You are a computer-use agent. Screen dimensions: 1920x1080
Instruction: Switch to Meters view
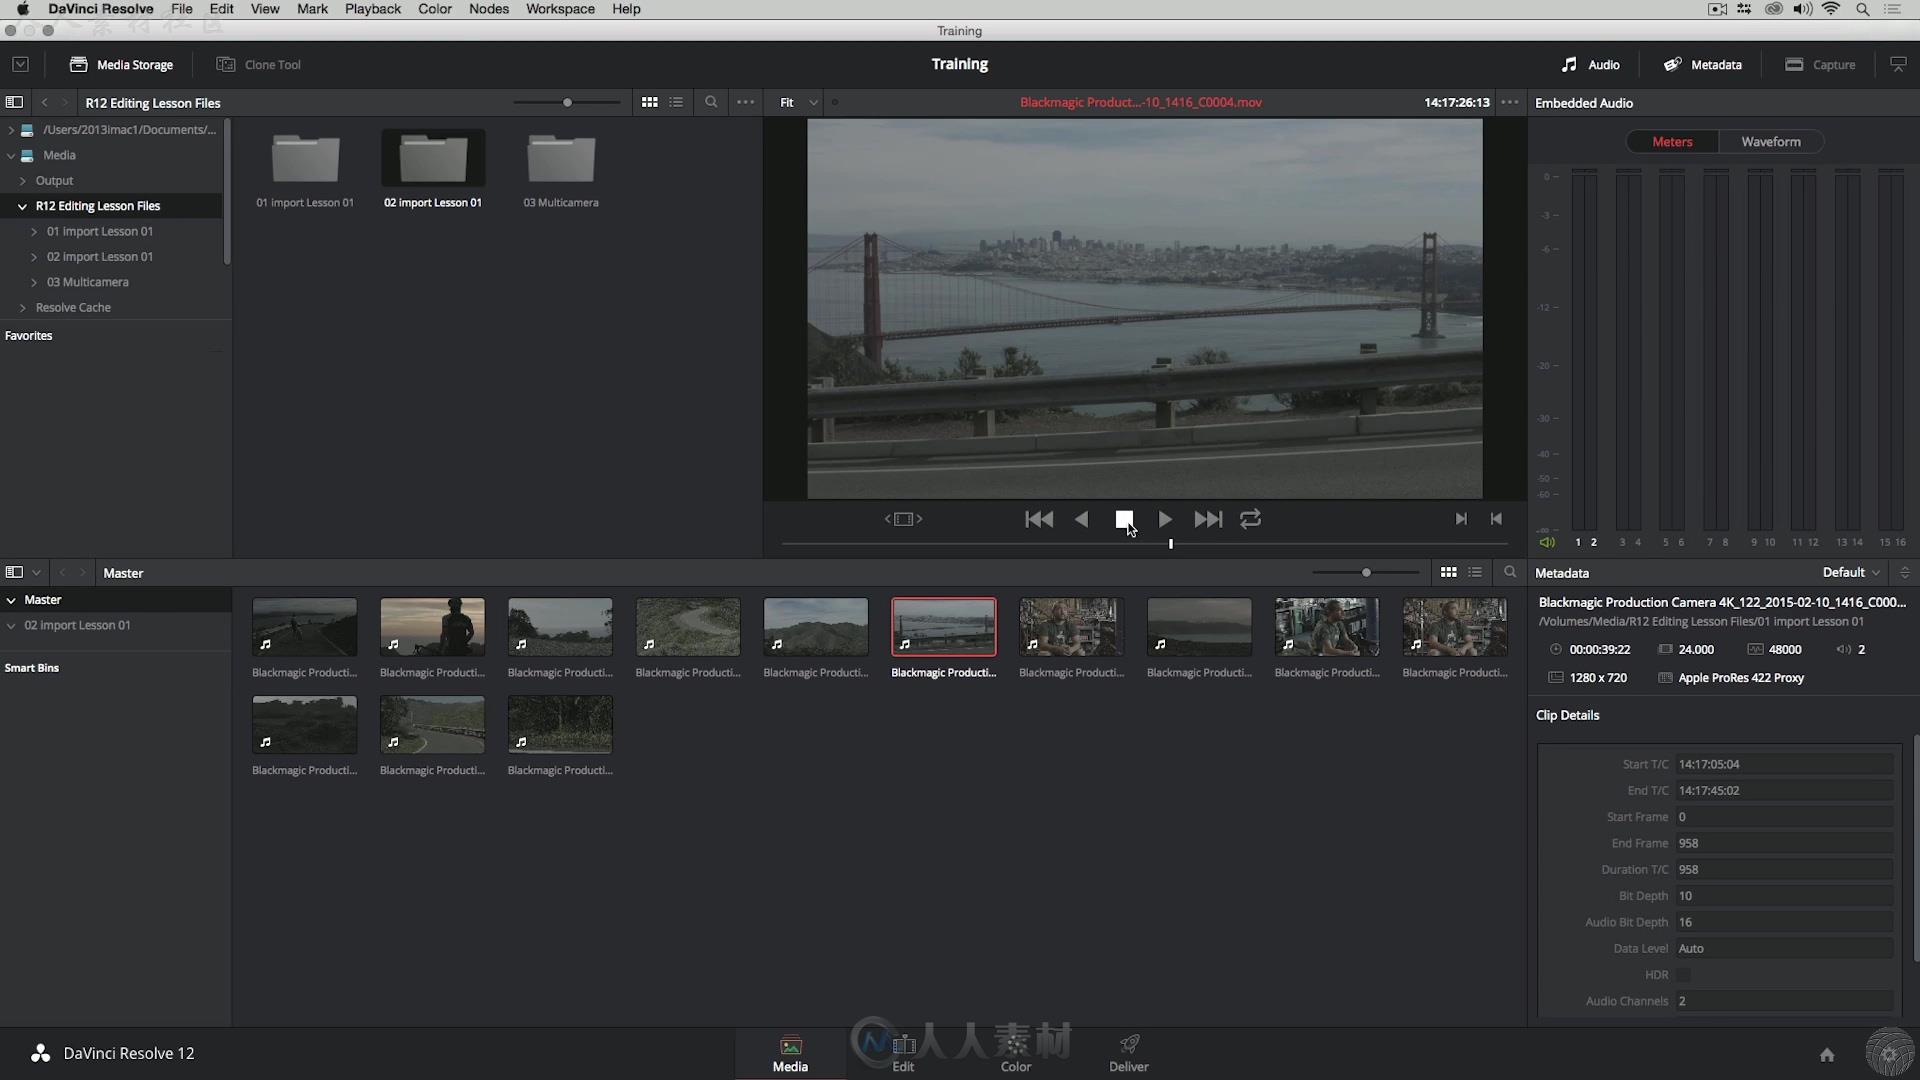click(1672, 142)
